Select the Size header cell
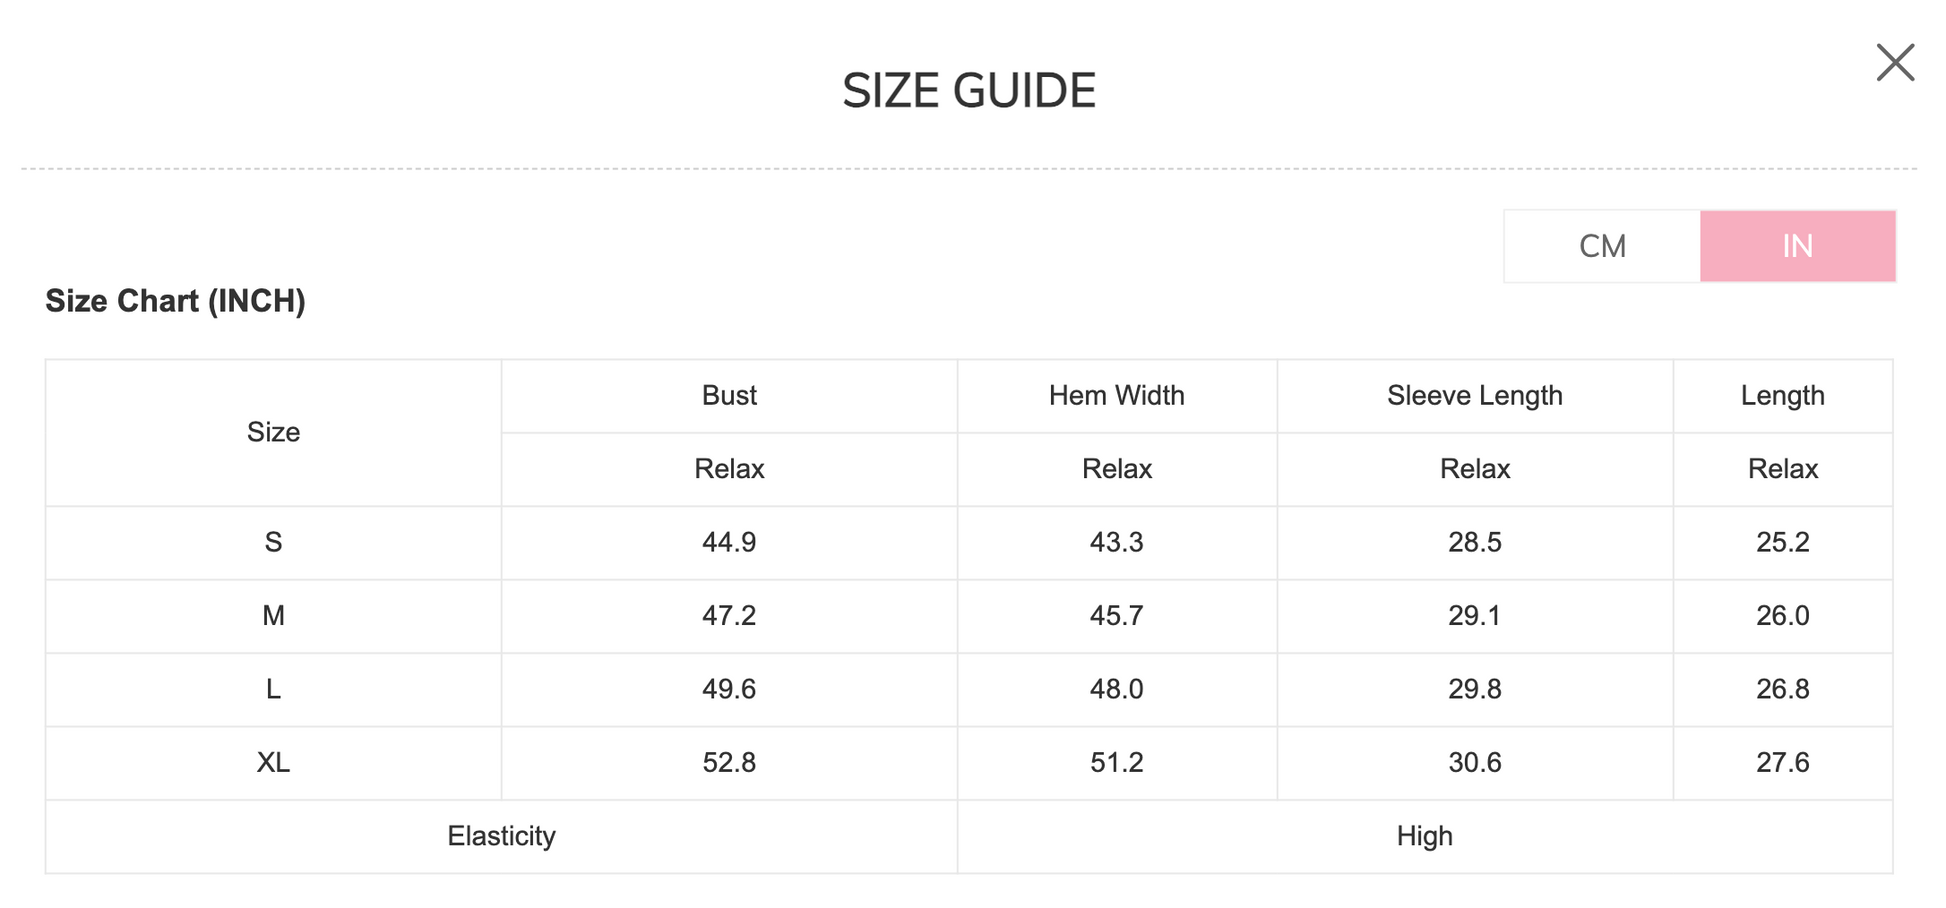The width and height of the screenshot is (1946, 908). [x=273, y=432]
